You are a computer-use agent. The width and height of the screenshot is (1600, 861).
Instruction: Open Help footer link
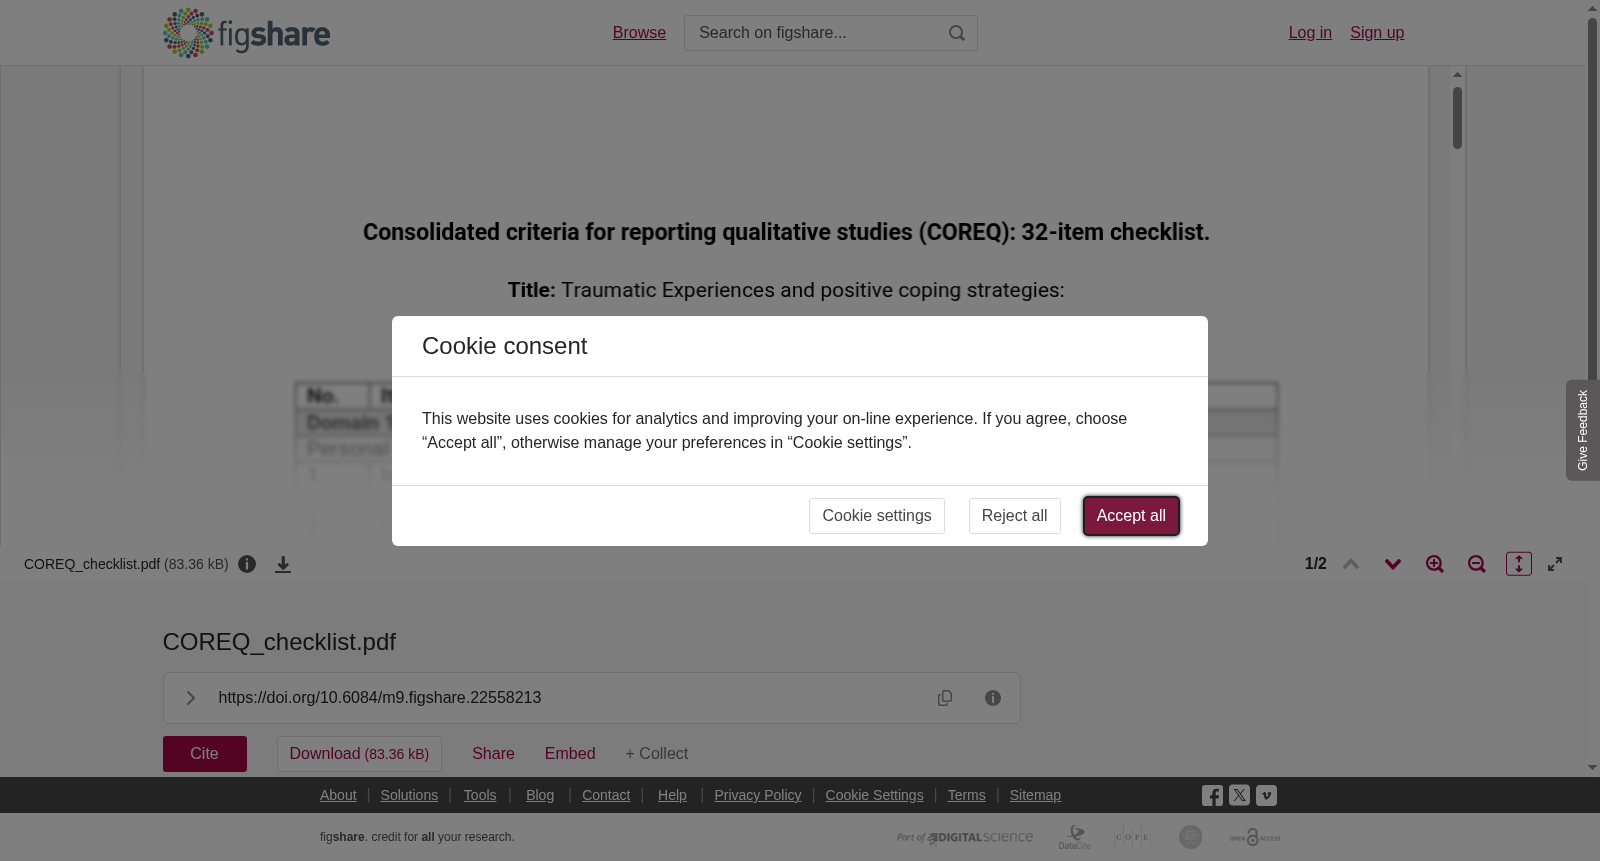click(x=672, y=795)
